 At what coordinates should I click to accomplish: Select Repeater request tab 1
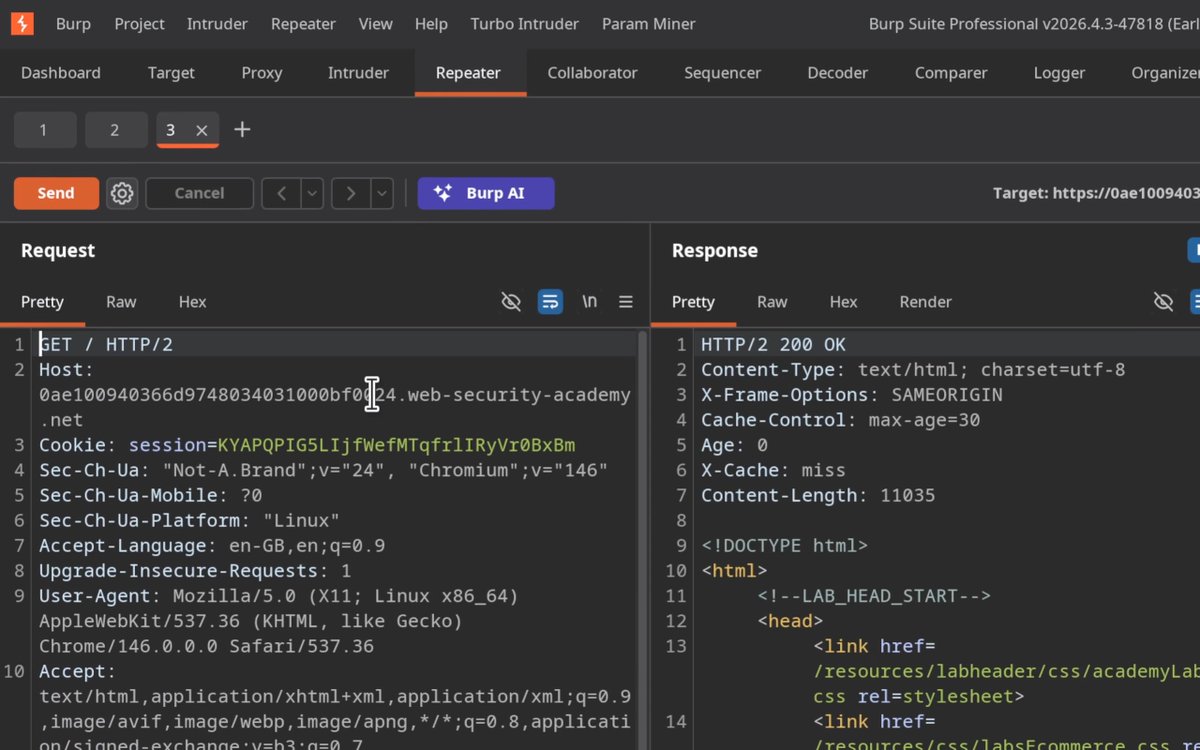pyautogui.click(x=44, y=130)
